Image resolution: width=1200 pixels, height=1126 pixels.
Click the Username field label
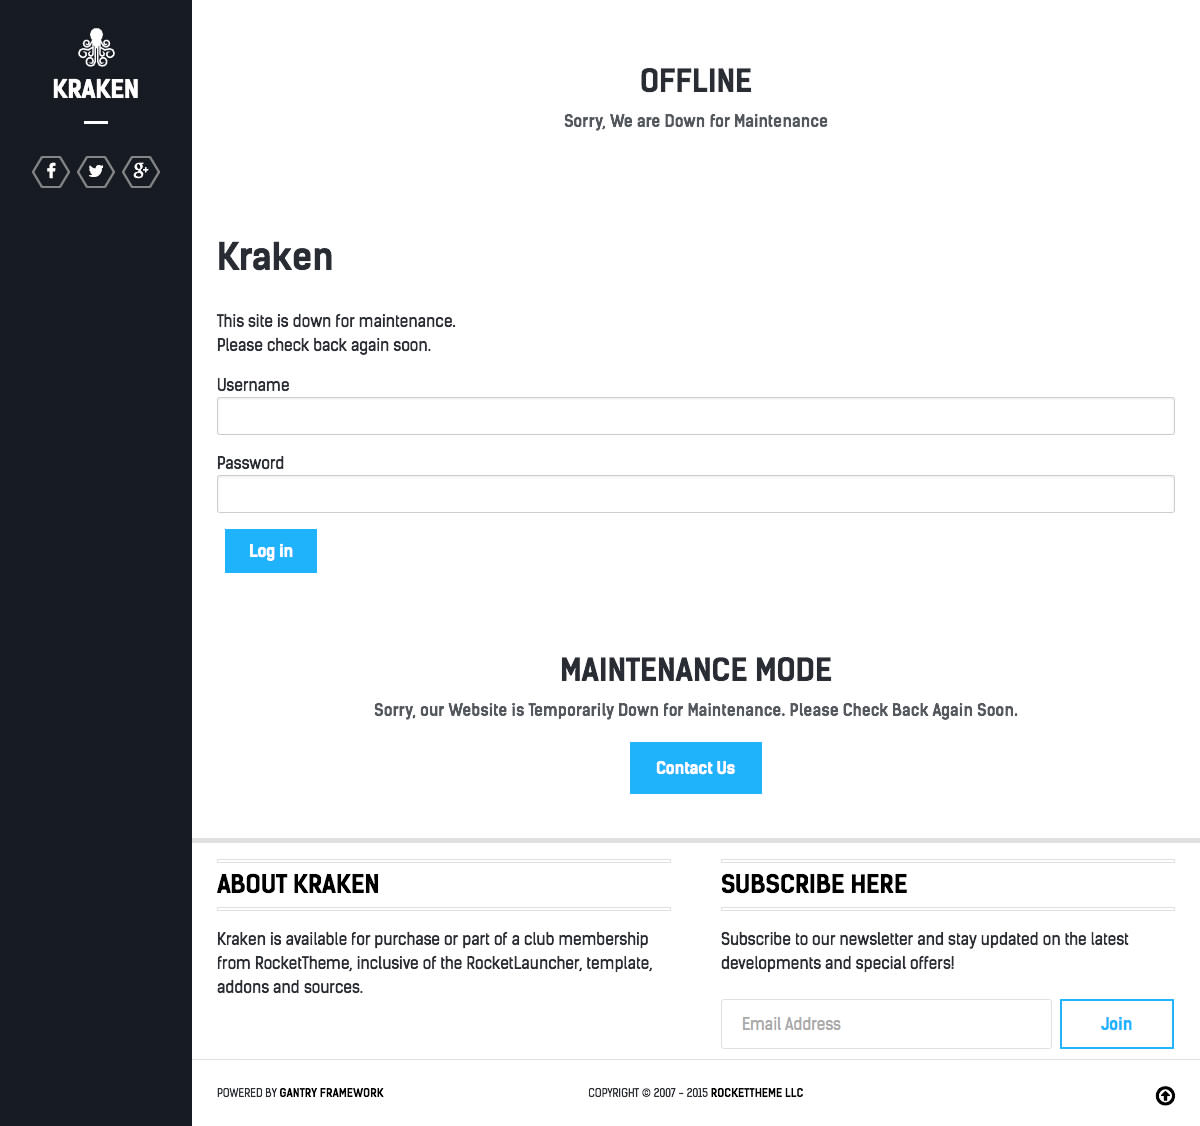(x=253, y=385)
